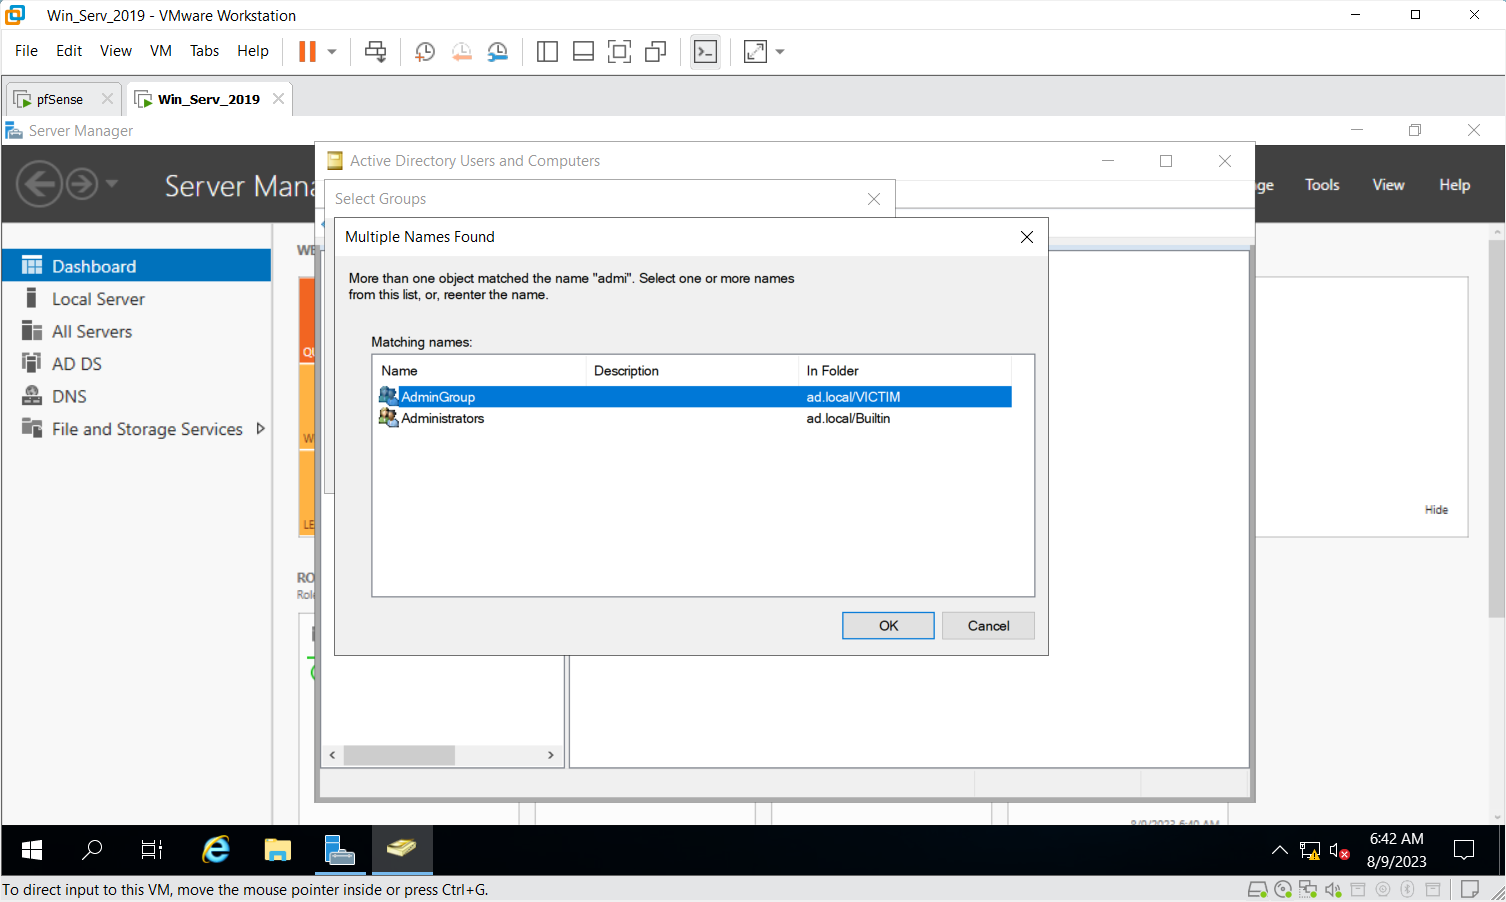Close the Select Groups dialog
The height and width of the screenshot is (902, 1506).
874,199
